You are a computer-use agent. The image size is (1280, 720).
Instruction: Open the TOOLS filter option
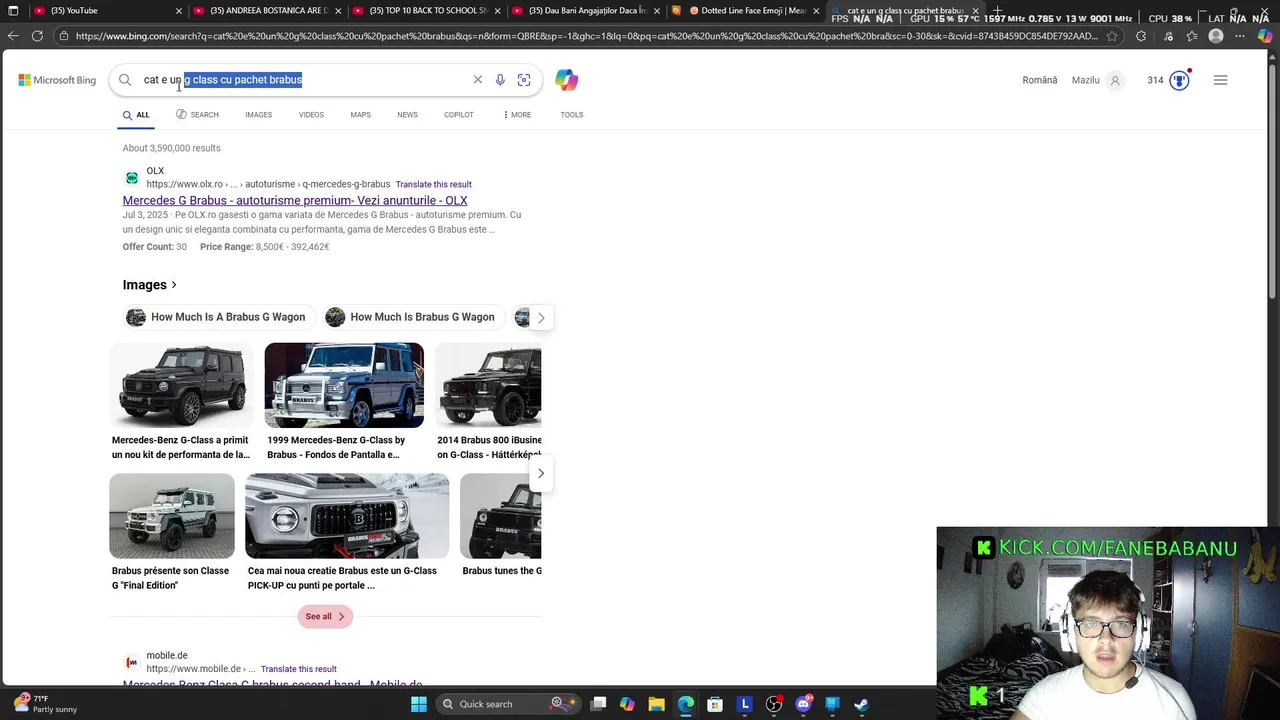point(572,115)
